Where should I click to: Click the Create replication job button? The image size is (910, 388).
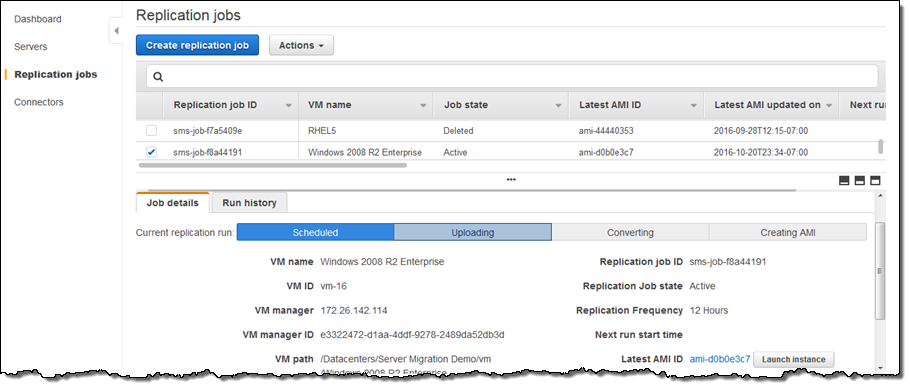click(197, 45)
